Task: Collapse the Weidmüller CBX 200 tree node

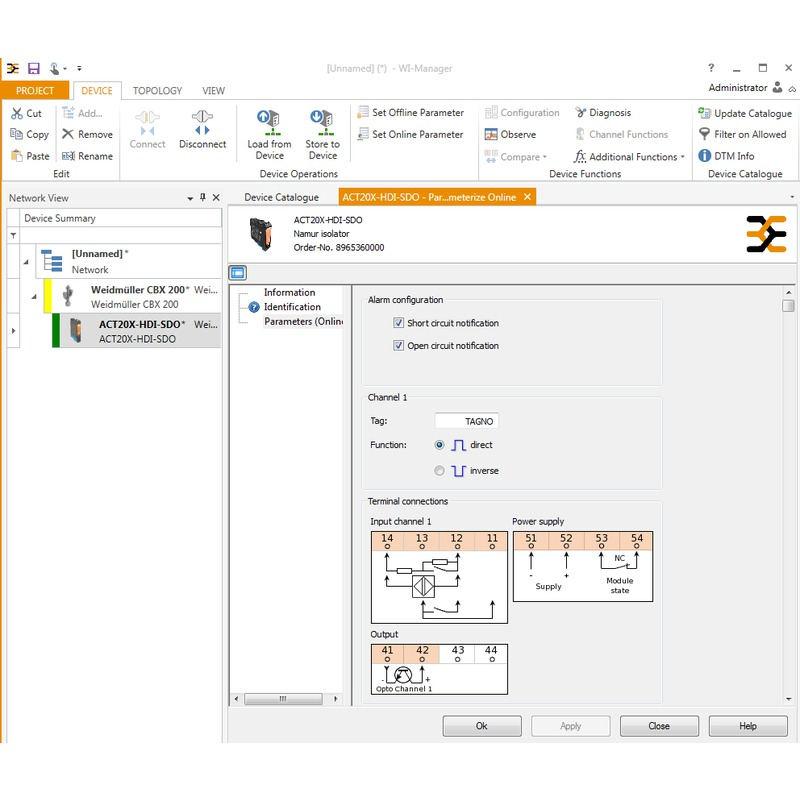Action: pos(34,296)
